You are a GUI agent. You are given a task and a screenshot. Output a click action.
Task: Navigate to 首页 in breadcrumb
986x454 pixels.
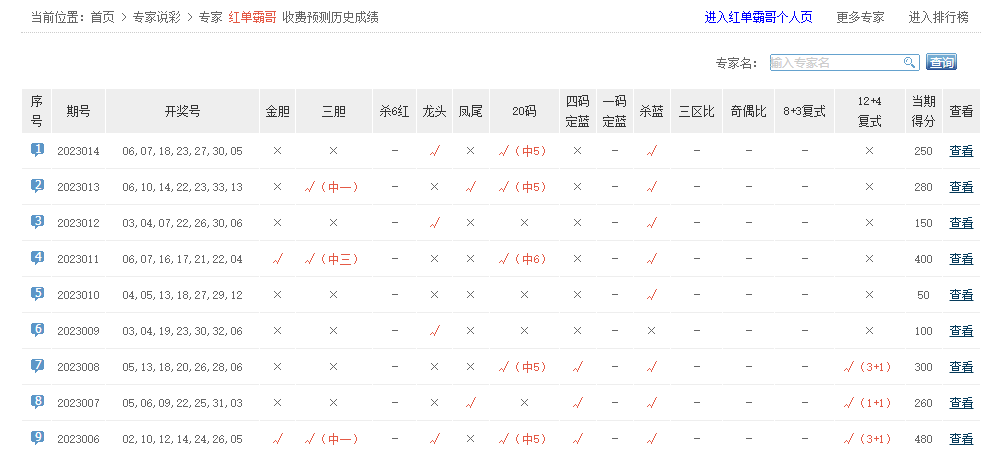click(x=102, y=17)
